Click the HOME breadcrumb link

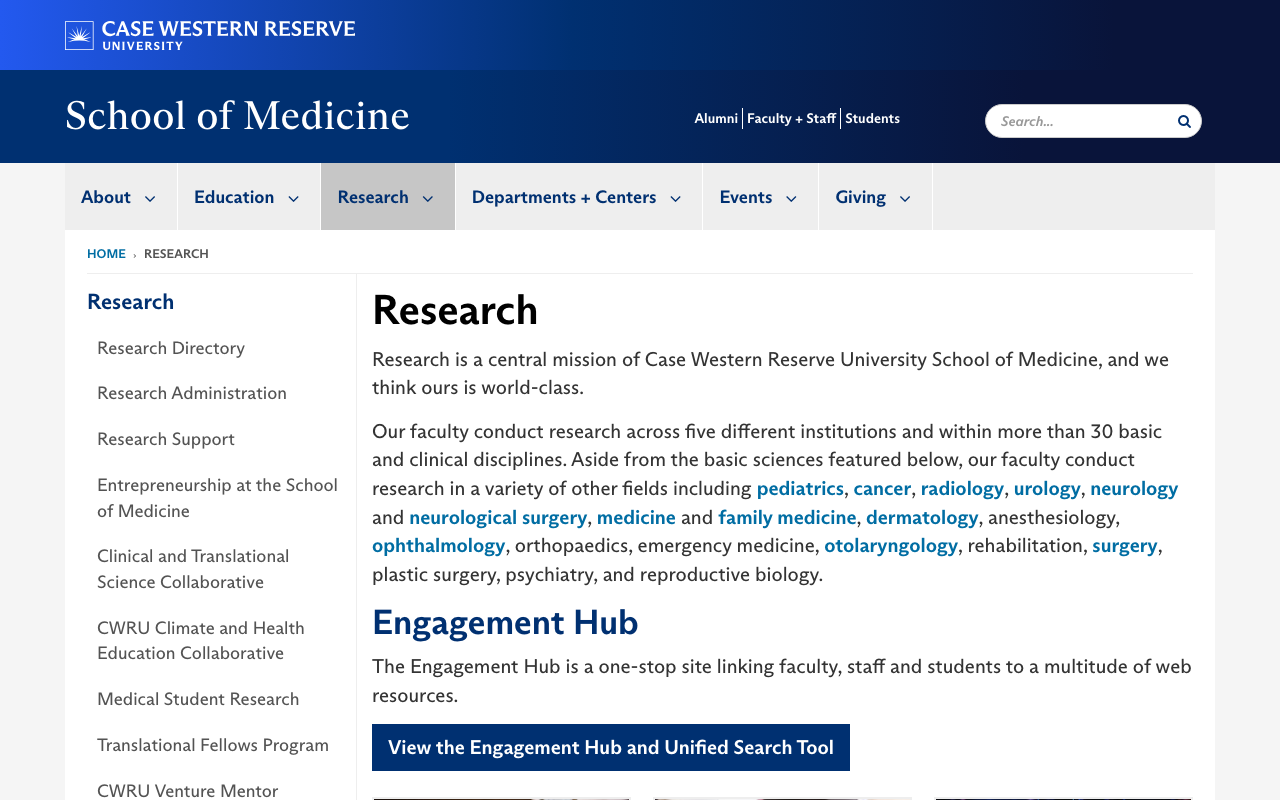pyautogui.click(x=106, y=253)
